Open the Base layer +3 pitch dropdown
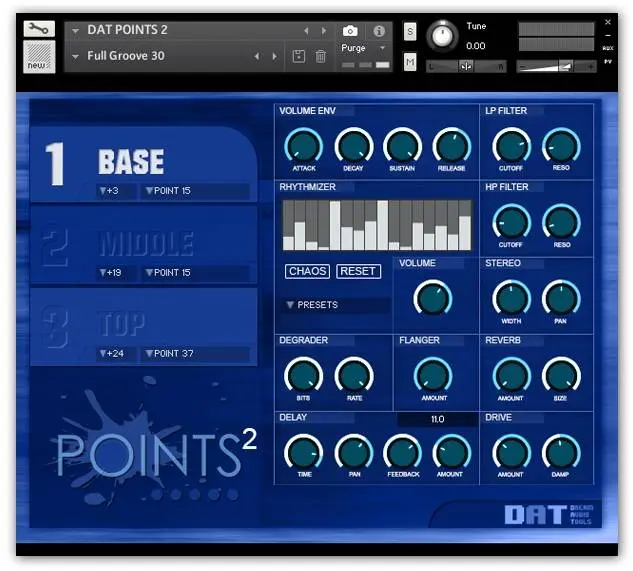 point(115,191)
